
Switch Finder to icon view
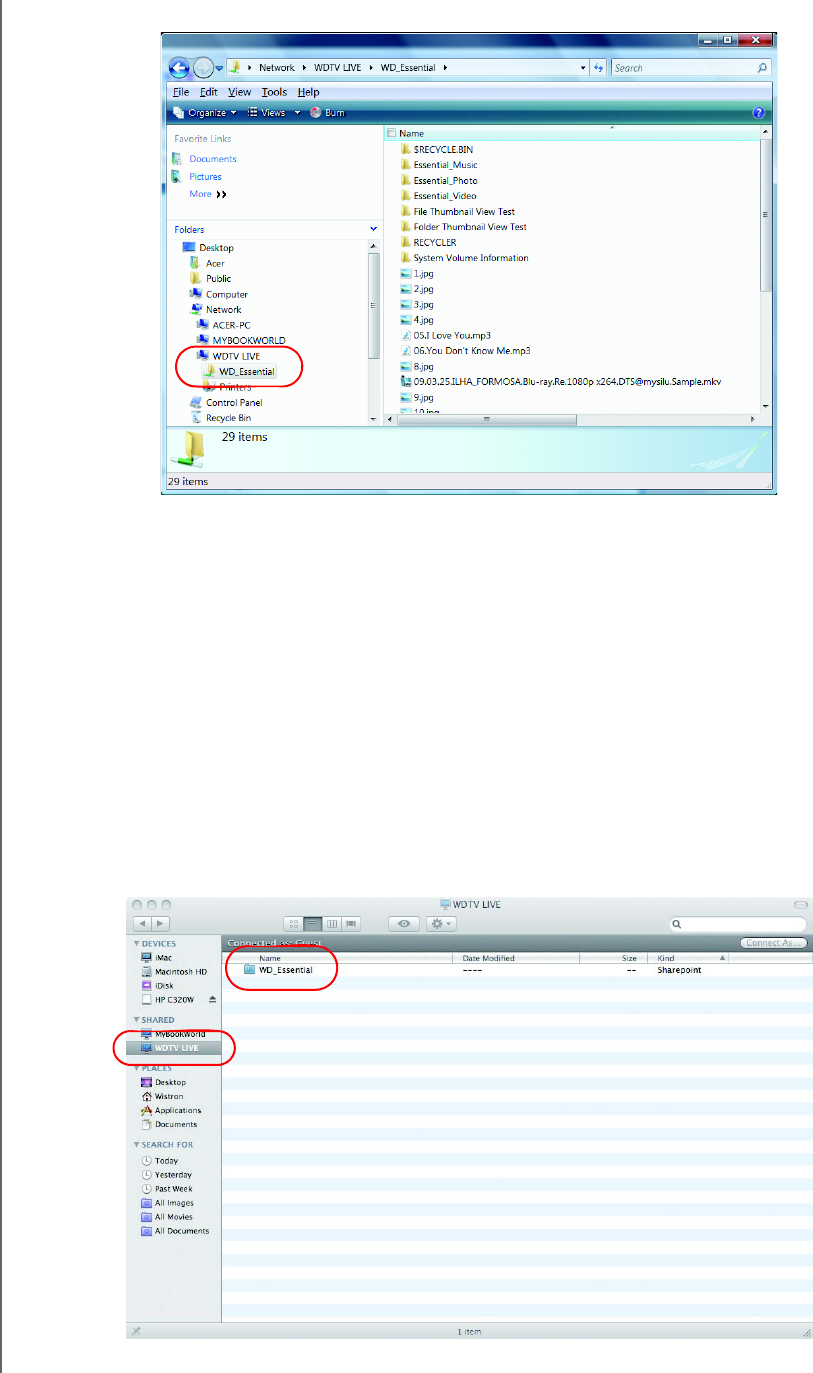[x=295, y=924]
